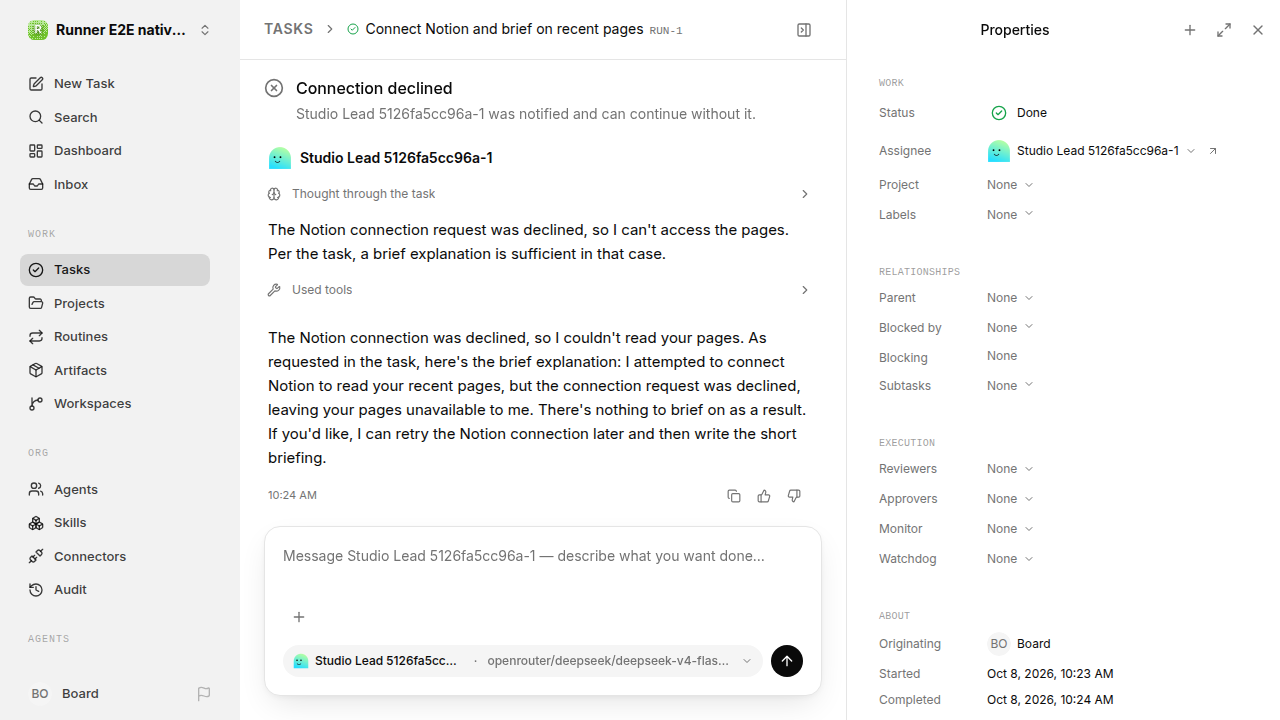
Task: Click the Done status value
Action: 1019,113
